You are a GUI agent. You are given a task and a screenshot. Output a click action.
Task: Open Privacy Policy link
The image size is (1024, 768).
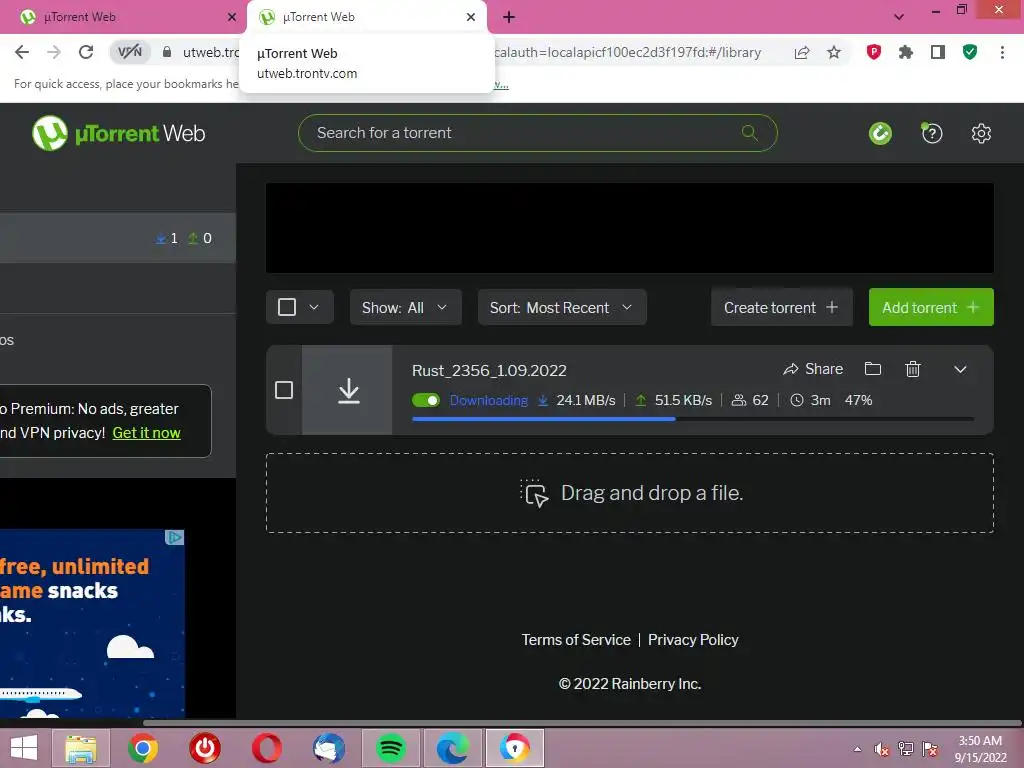(x=693, y=639)
